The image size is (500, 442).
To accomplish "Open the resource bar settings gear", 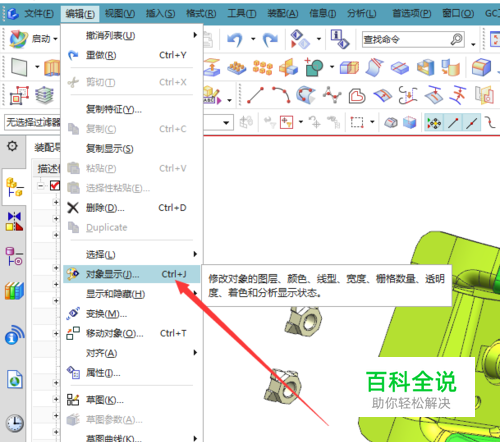I will pyautogui.click(x=12, y=146).
